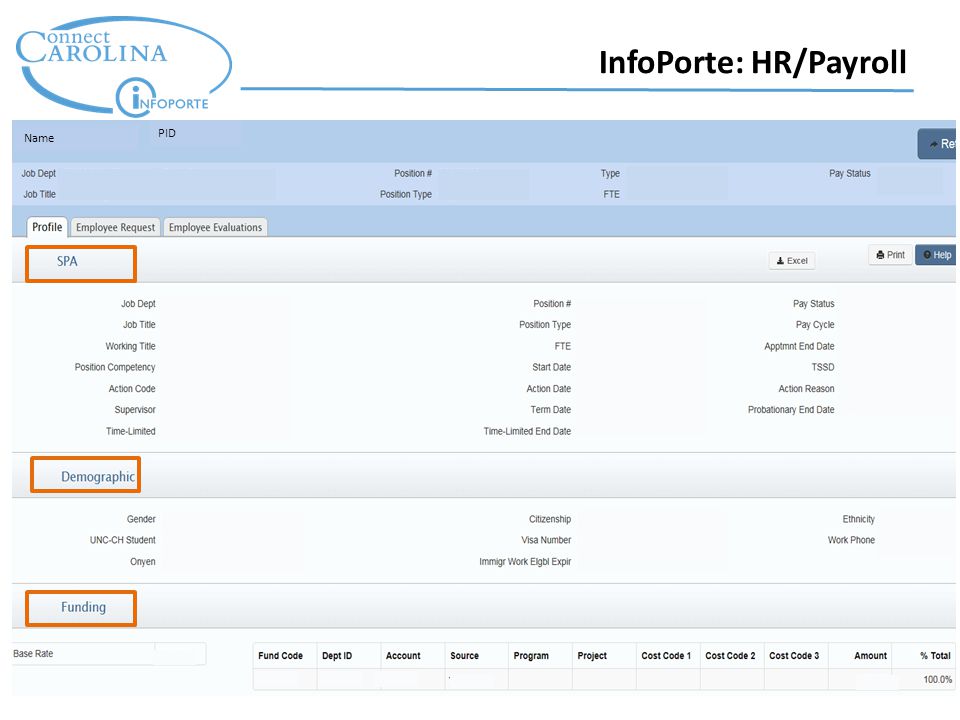Click the Ethnicity label
This screenshot has width=960, height=720.
[x=858, y=519]
